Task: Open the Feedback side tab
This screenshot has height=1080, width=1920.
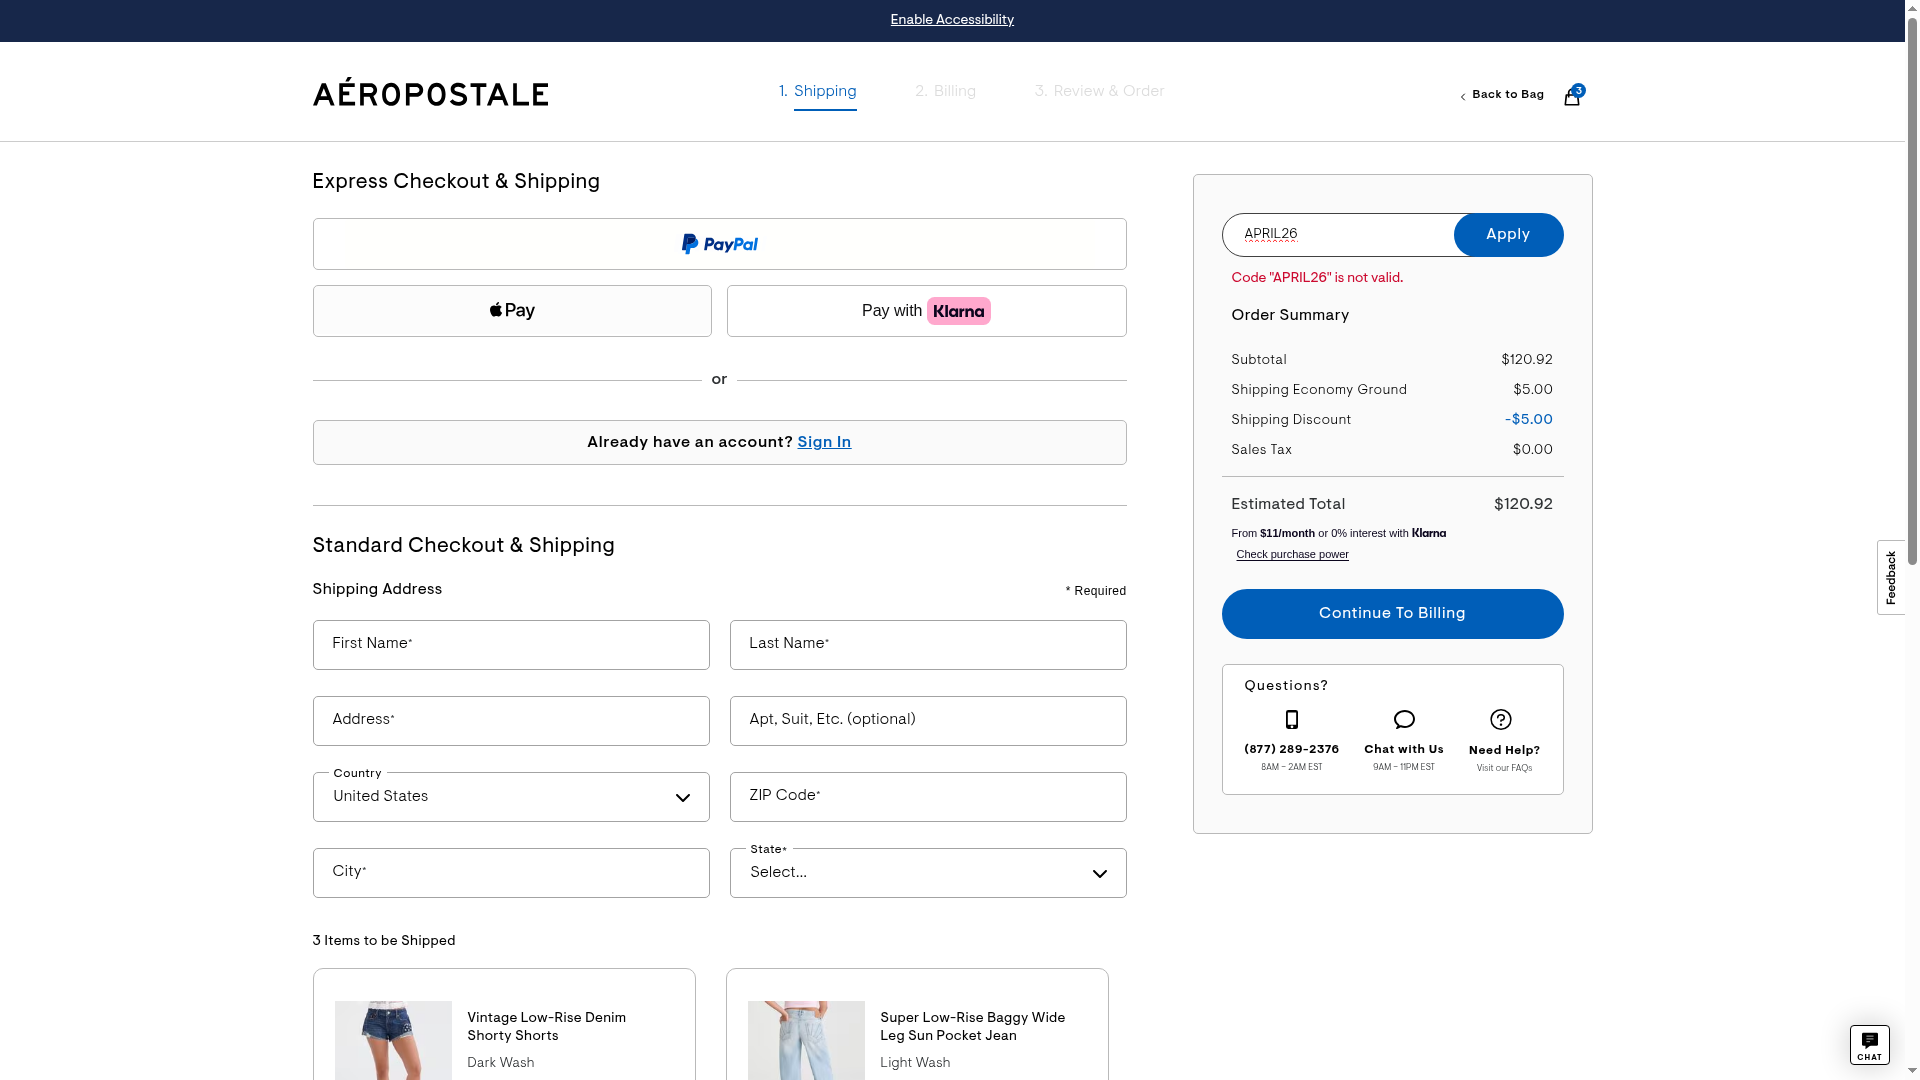Action: tap(1891, 578)
